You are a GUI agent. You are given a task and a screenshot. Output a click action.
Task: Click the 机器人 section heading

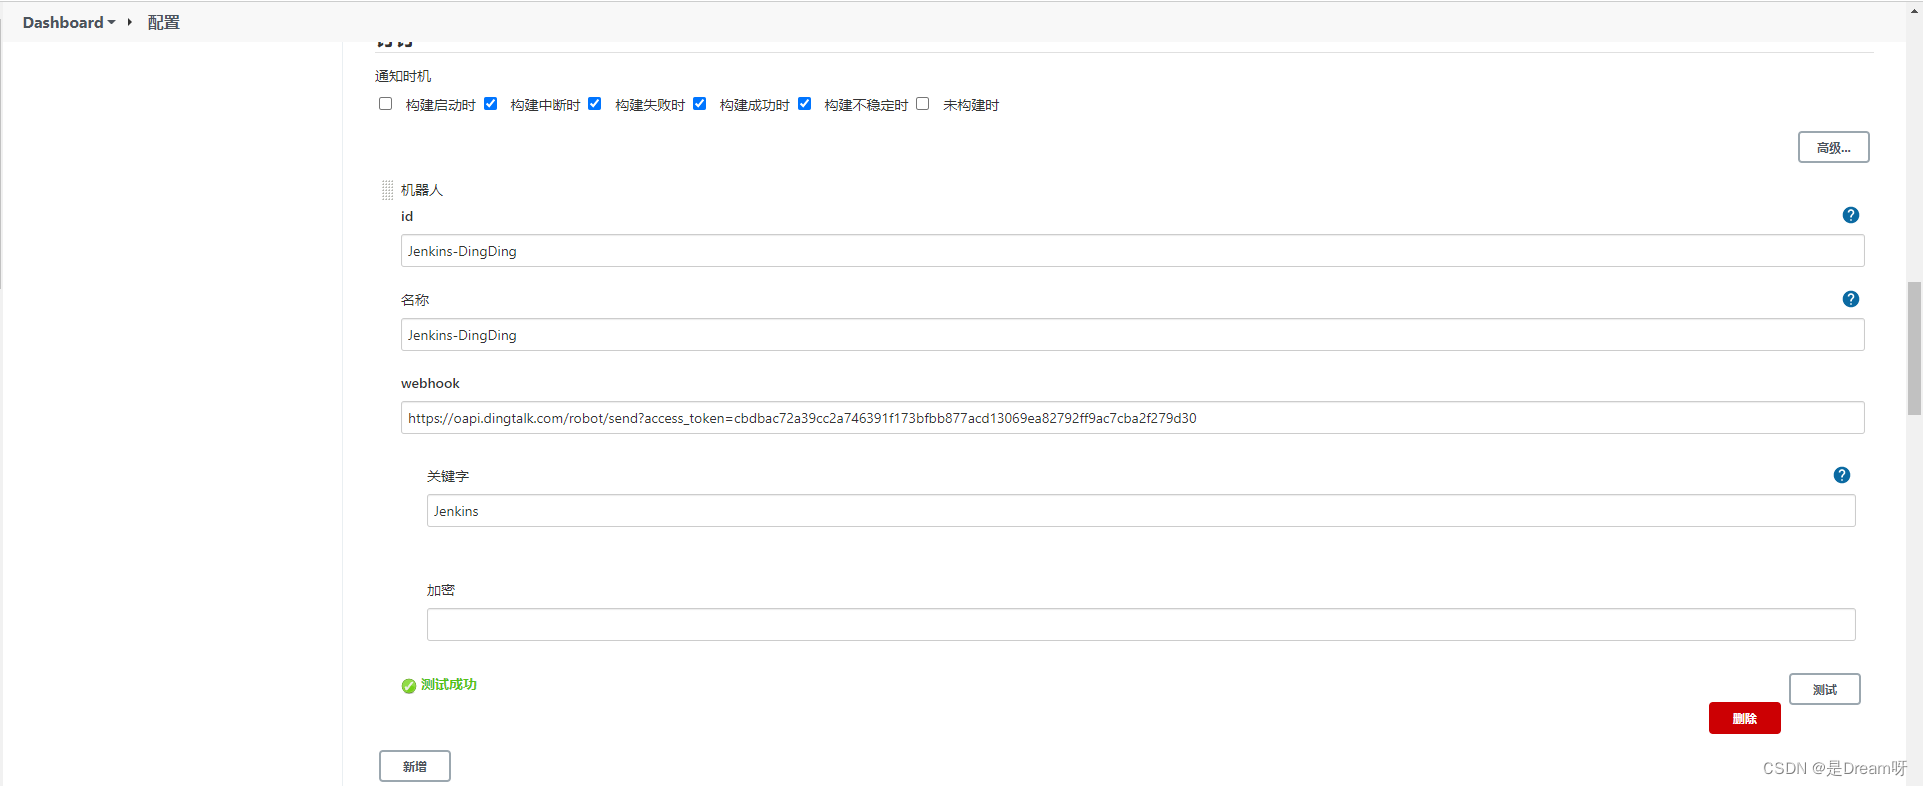tap(421, 190)
